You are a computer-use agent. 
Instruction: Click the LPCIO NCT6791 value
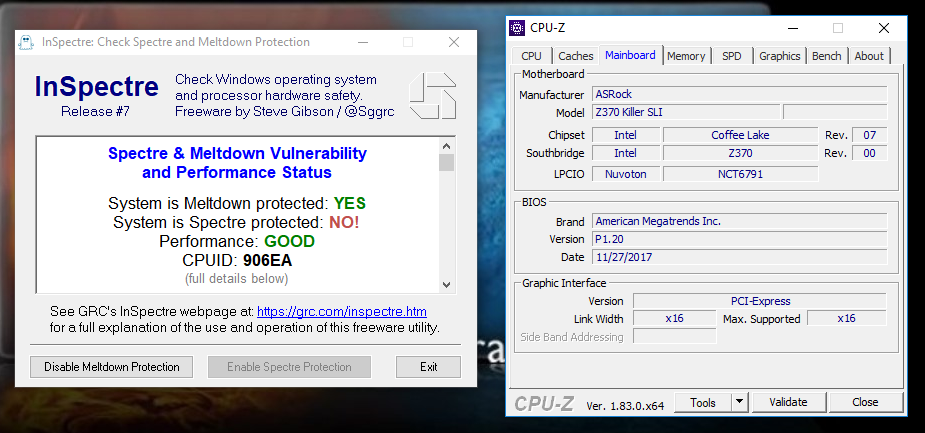pos(740,174)
